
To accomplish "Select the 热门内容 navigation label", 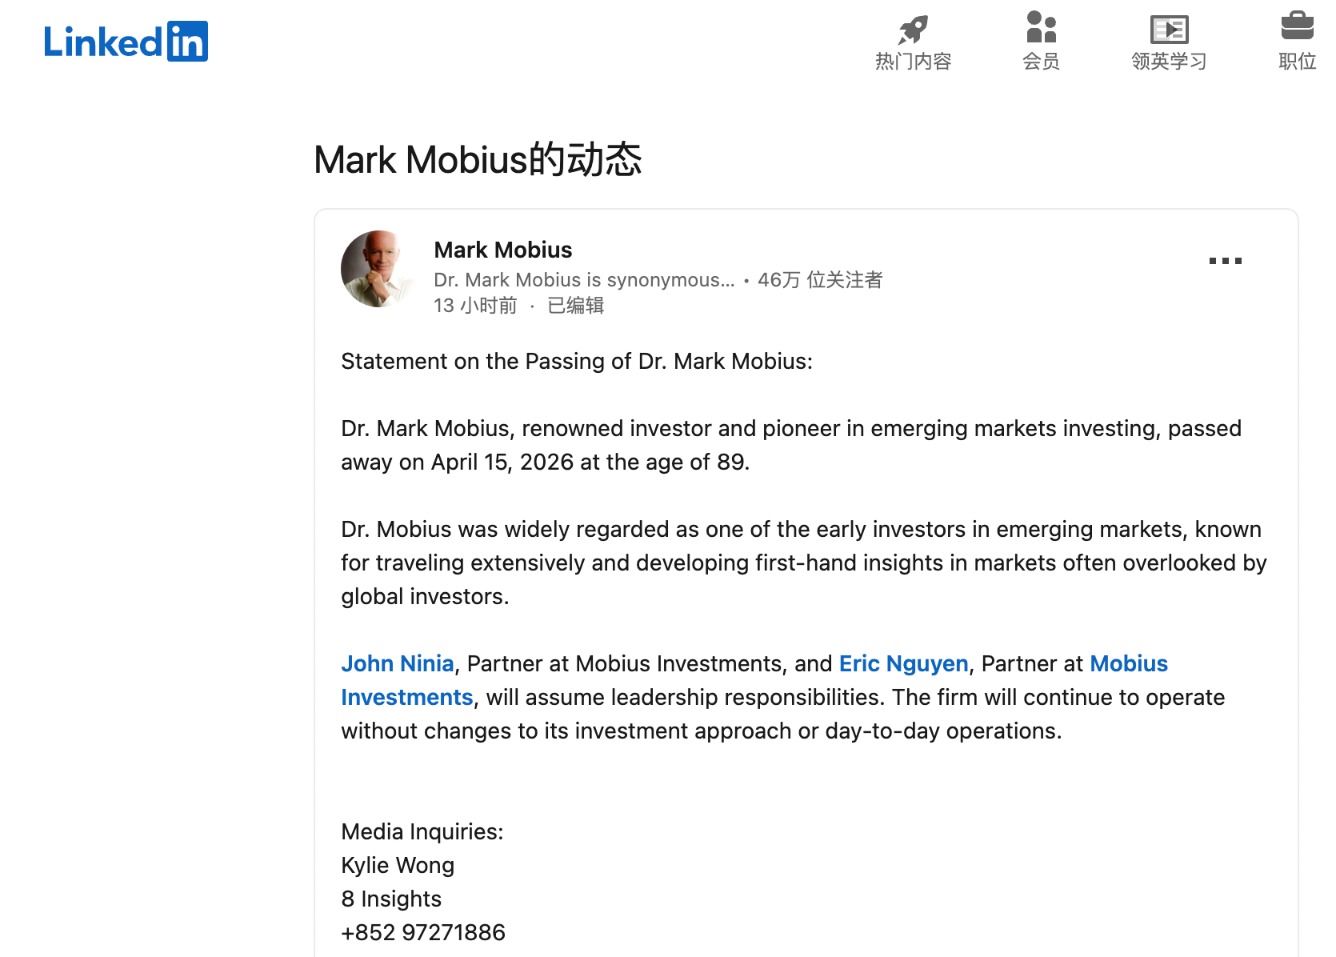I will [x=913, y=62].
